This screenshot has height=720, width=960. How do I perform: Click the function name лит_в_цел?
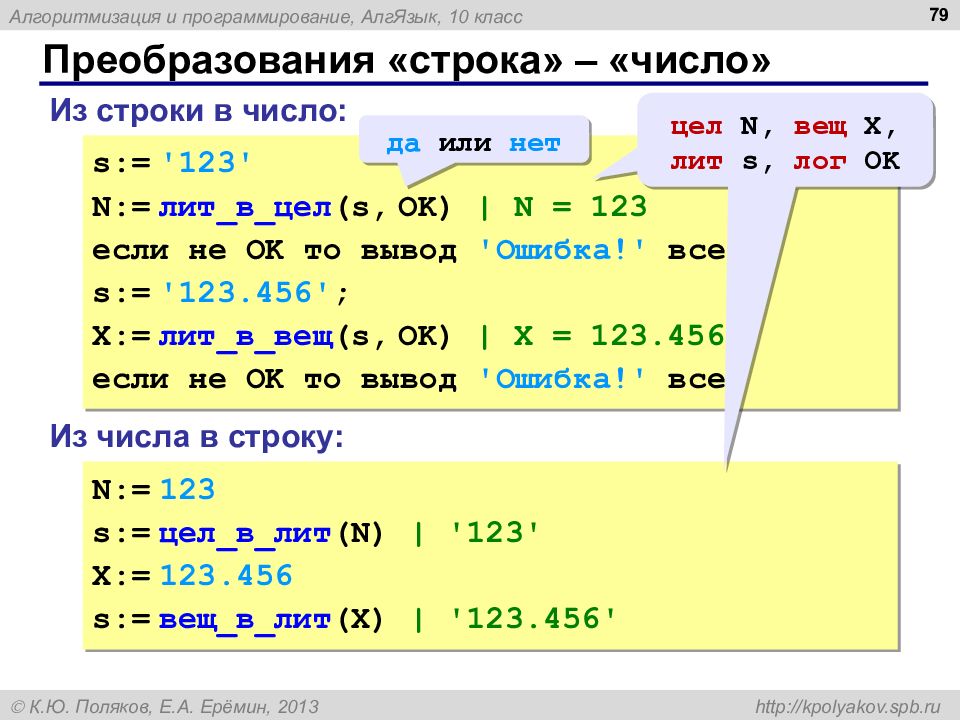coord(245,208)
